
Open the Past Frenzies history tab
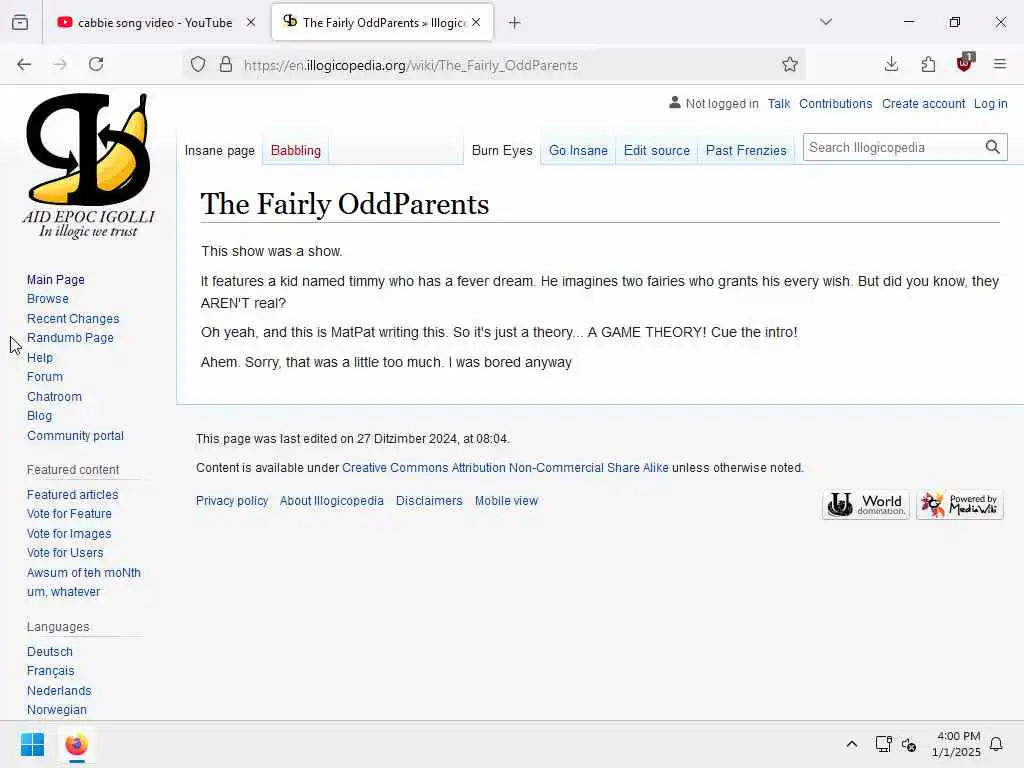click(746, 150)
